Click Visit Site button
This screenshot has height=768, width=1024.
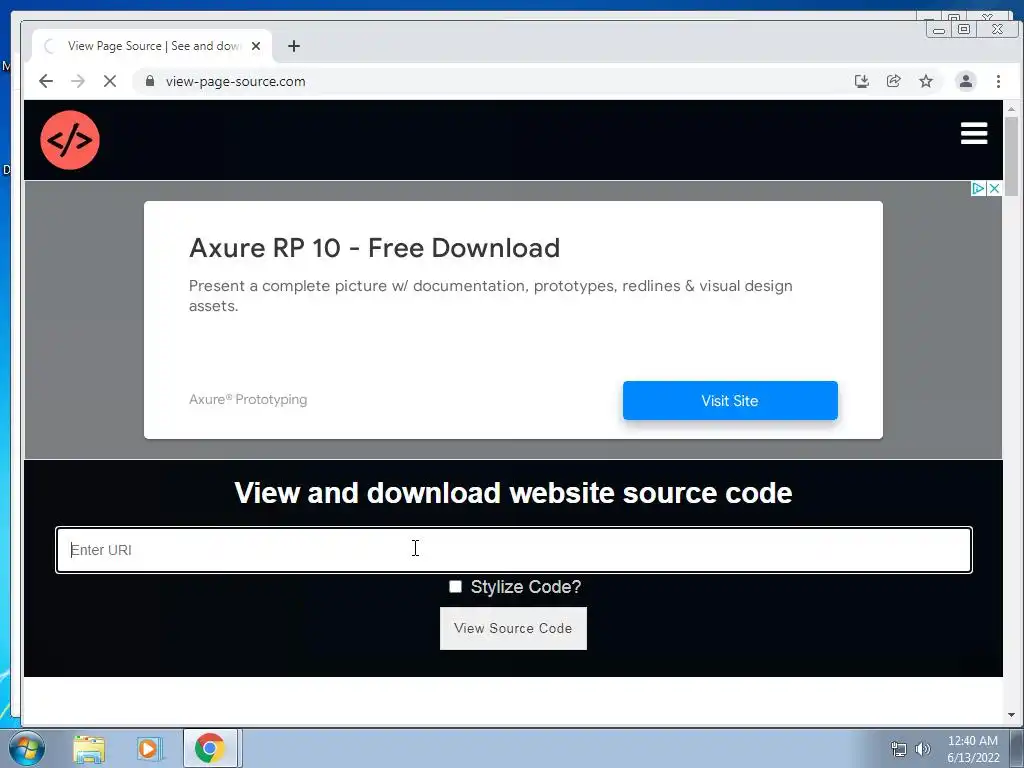pyautogui.click(x=729, y=400)
